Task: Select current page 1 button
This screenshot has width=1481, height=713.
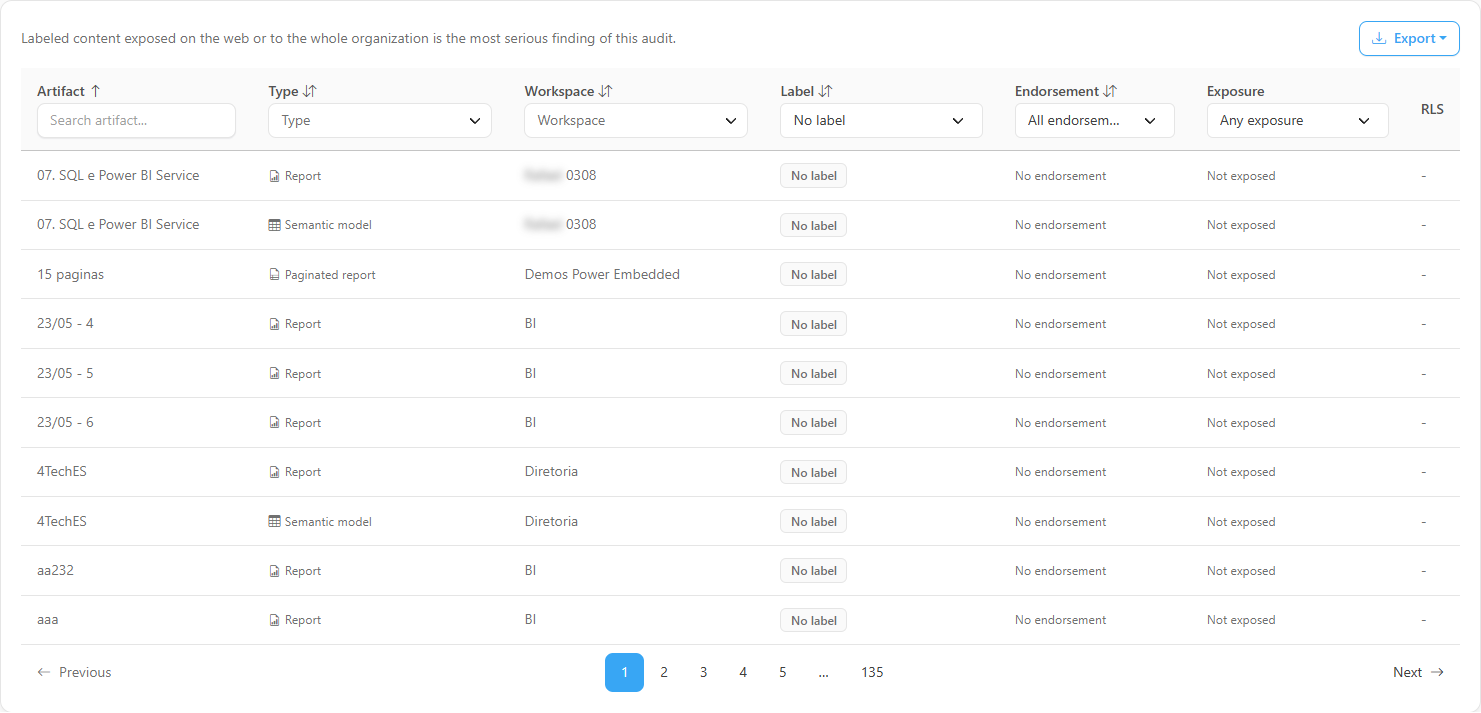Action: (624, 673)
